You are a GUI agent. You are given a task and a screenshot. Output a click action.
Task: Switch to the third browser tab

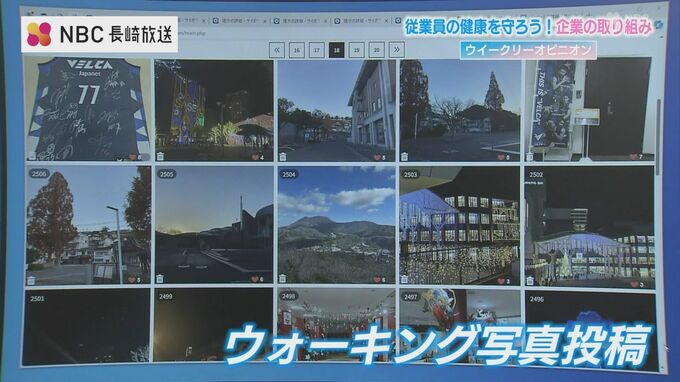pyautogui.click(x=301, y=20)
